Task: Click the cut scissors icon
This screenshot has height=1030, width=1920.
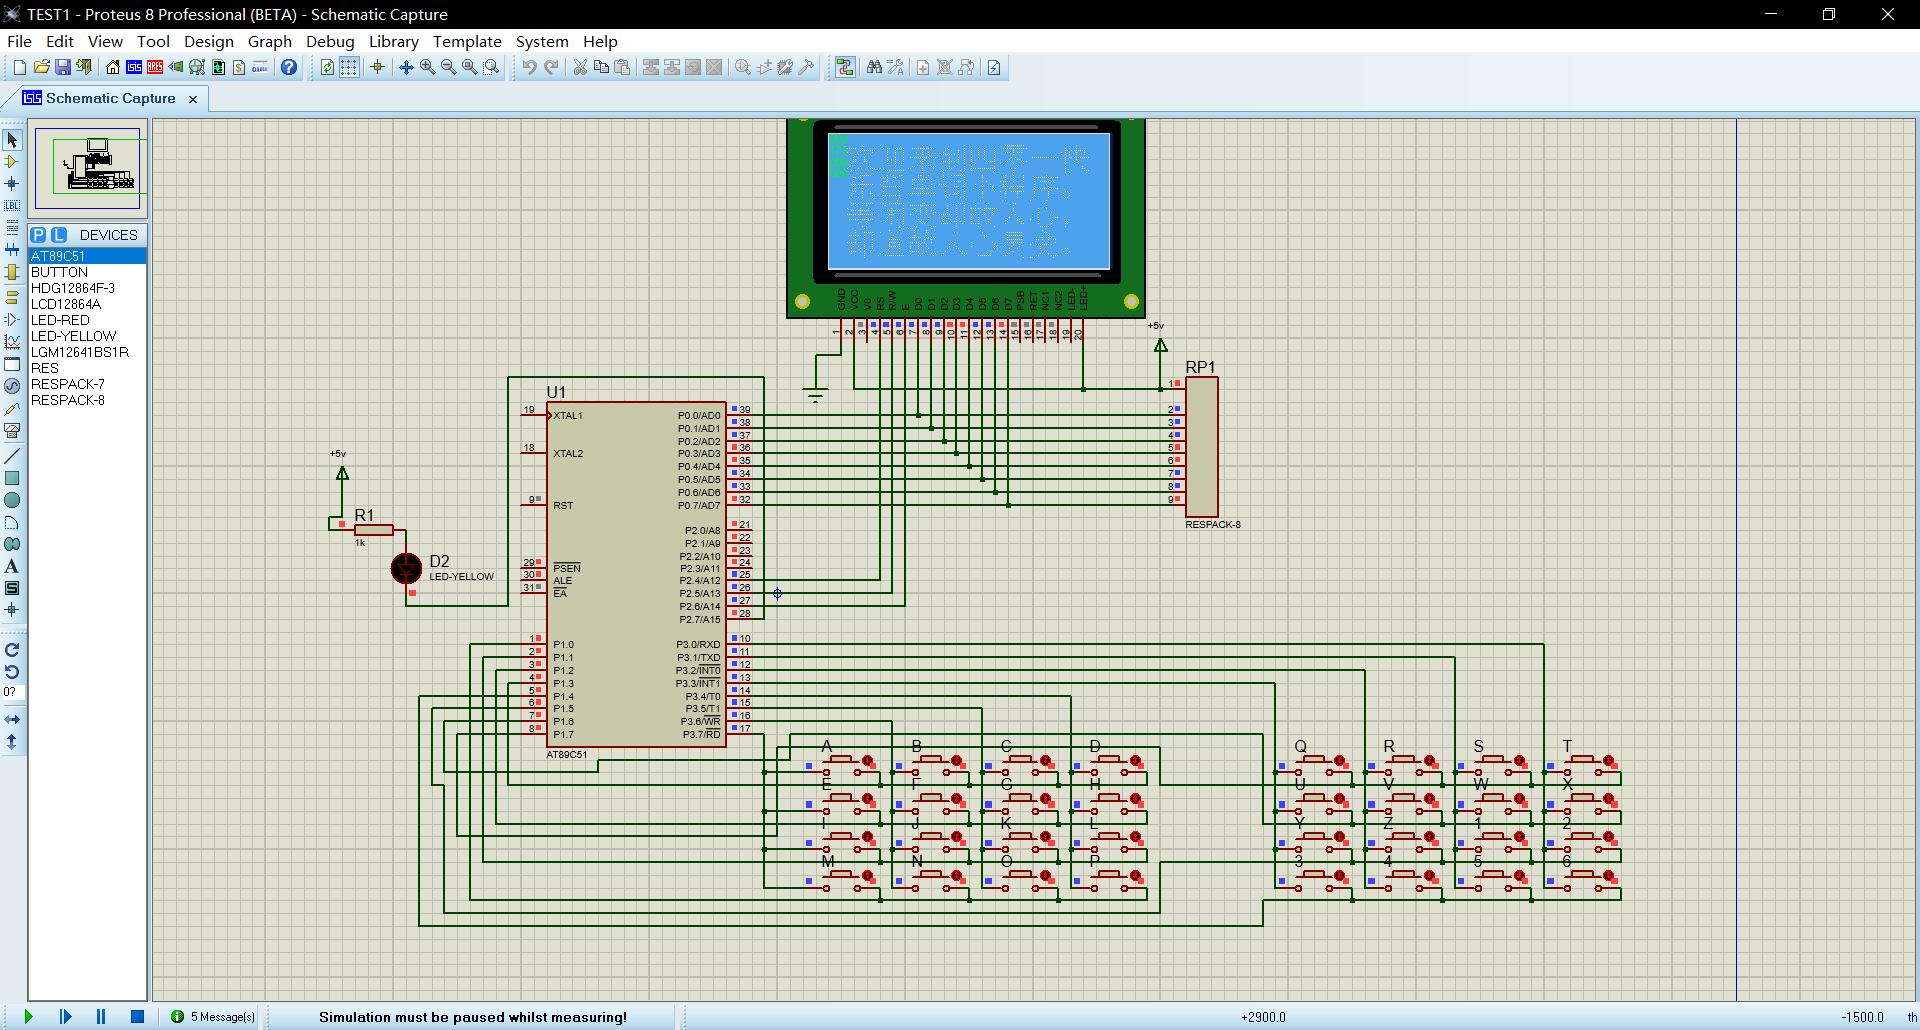Action: pos(579,67)
